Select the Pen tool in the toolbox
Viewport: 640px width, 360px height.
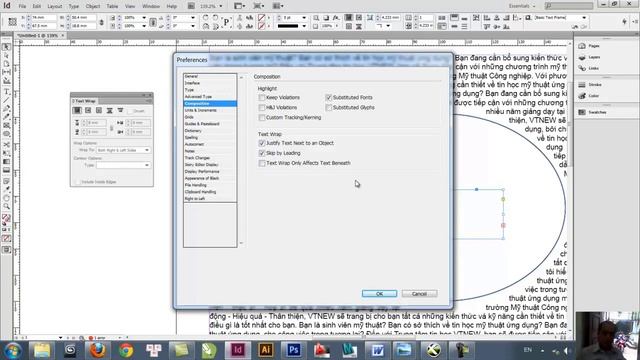click(7, 109)
